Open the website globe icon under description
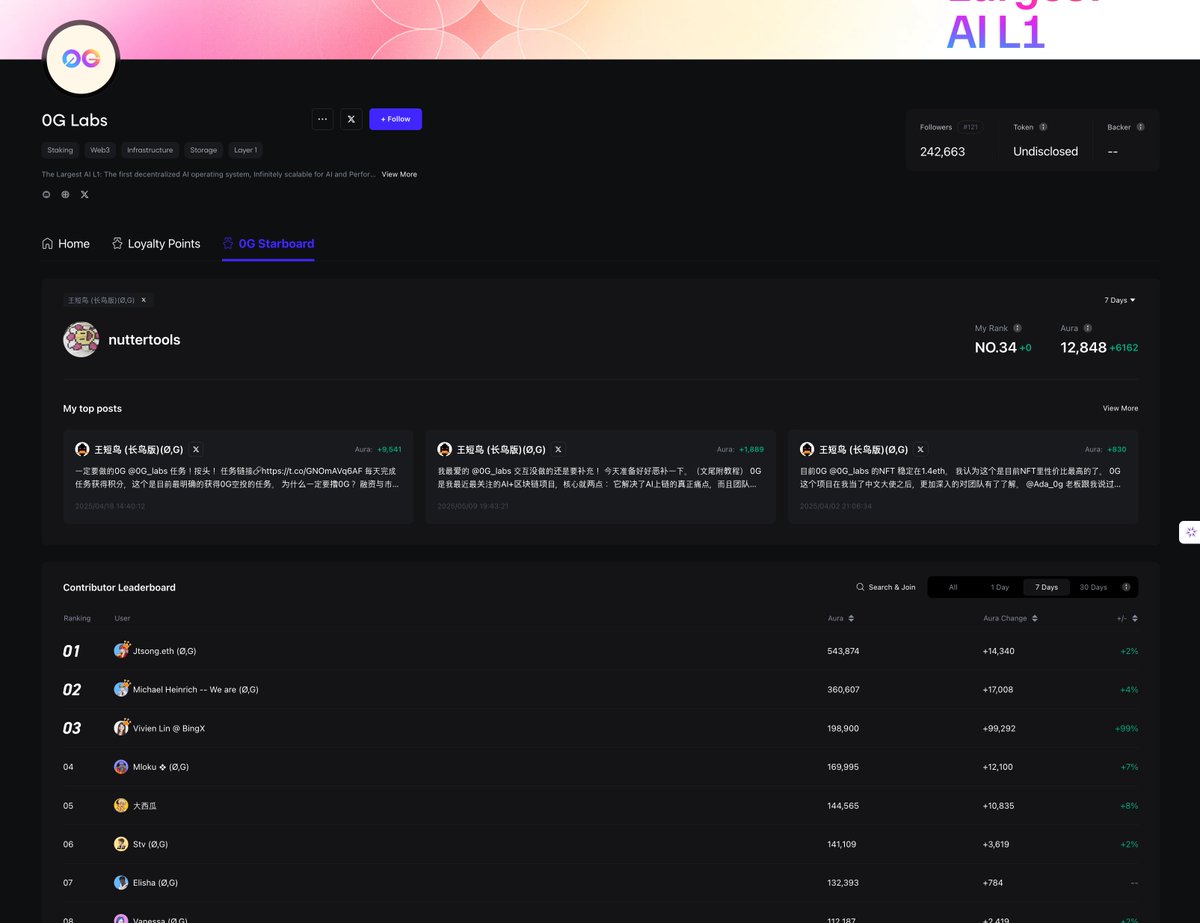 [x=65, y=194]
